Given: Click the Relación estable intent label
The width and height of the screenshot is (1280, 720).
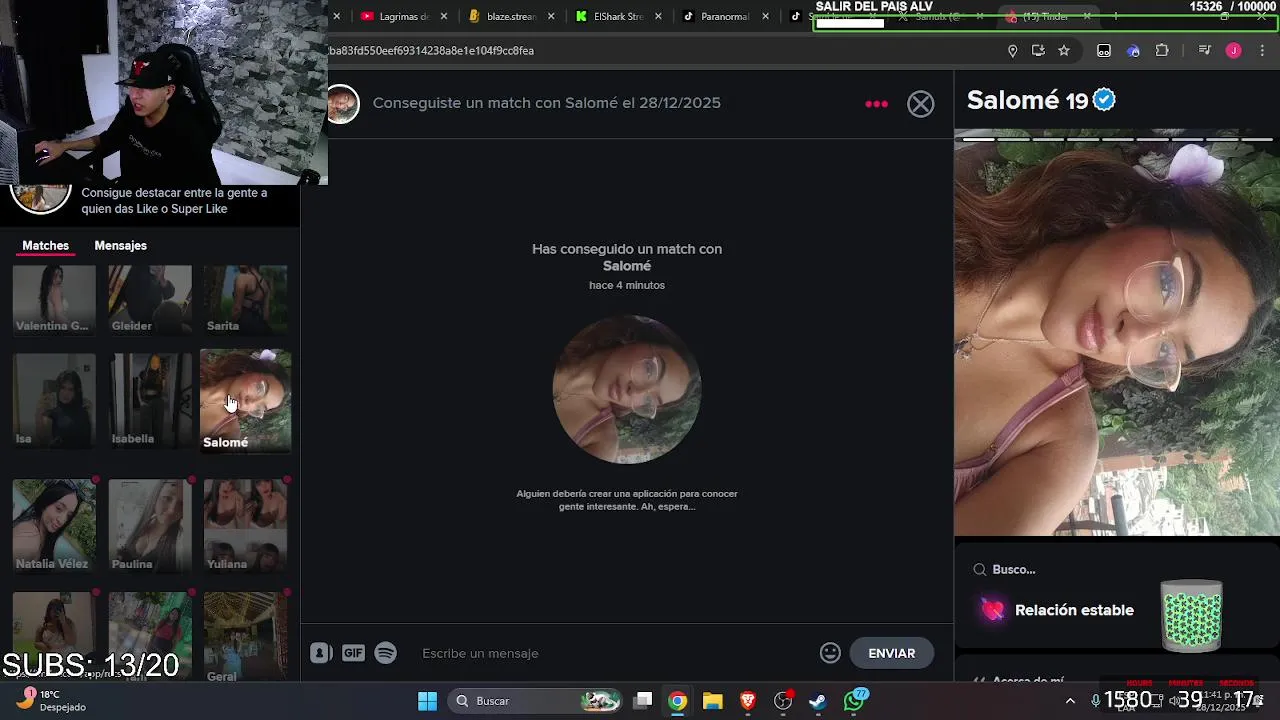Looking at the screenshot, I should click(1074, 610).
